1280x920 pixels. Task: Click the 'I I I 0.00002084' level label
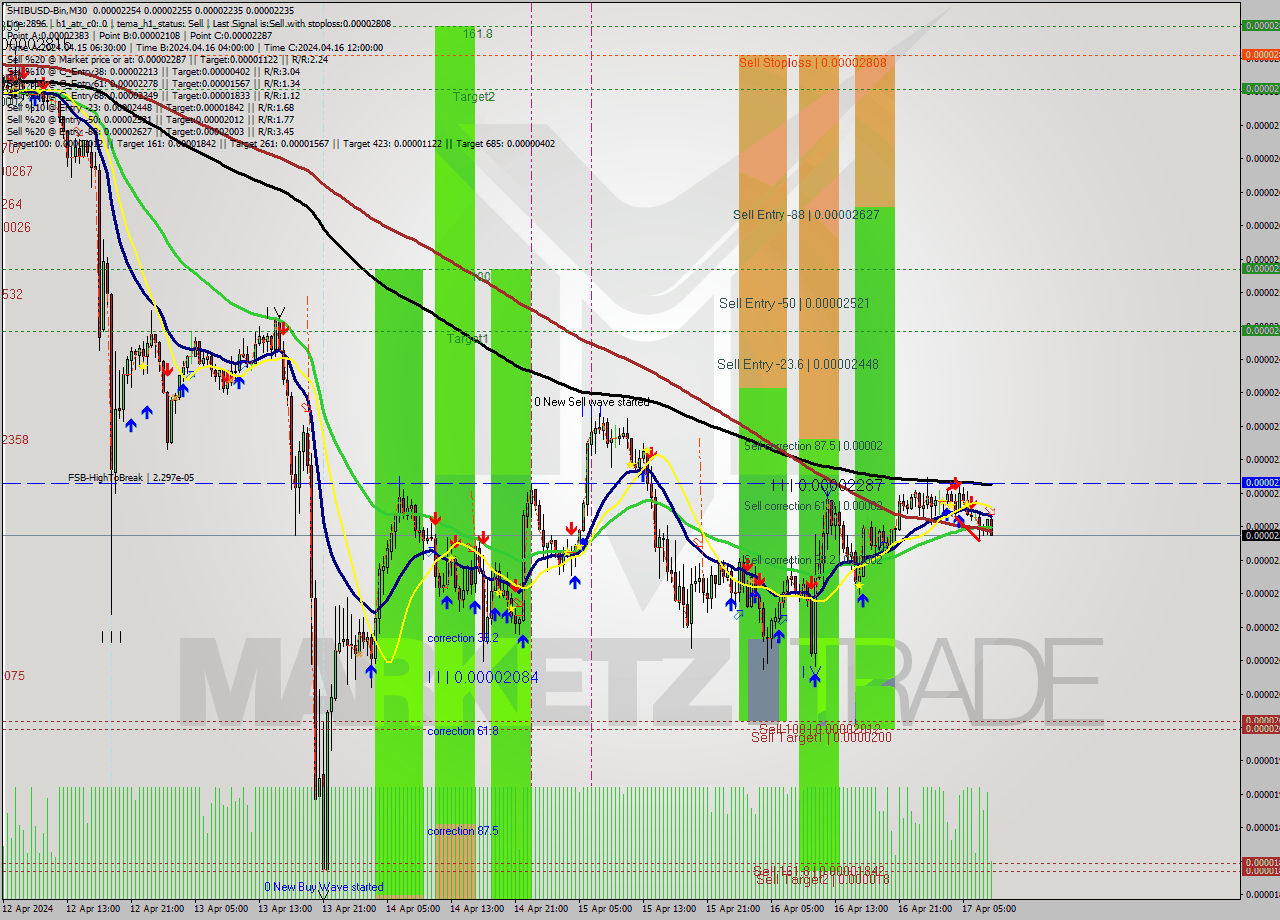point(483,677)
